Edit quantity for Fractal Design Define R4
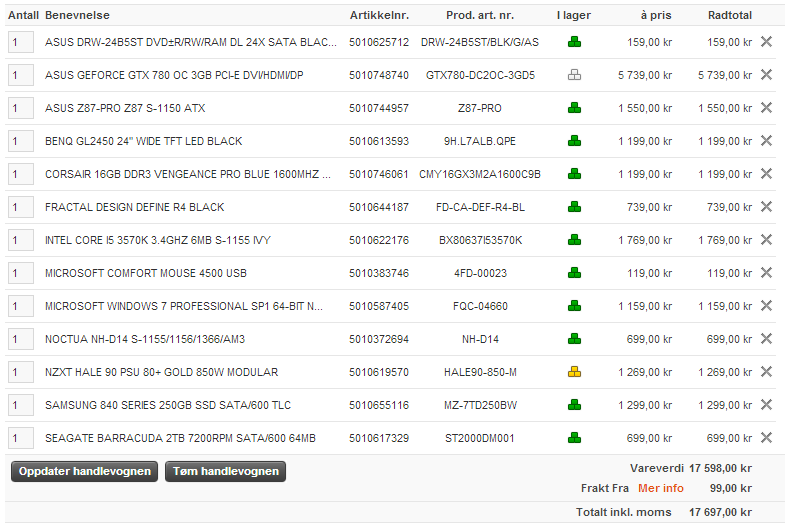This screenshot has width=791, height=529. click(x=21, y=207)
